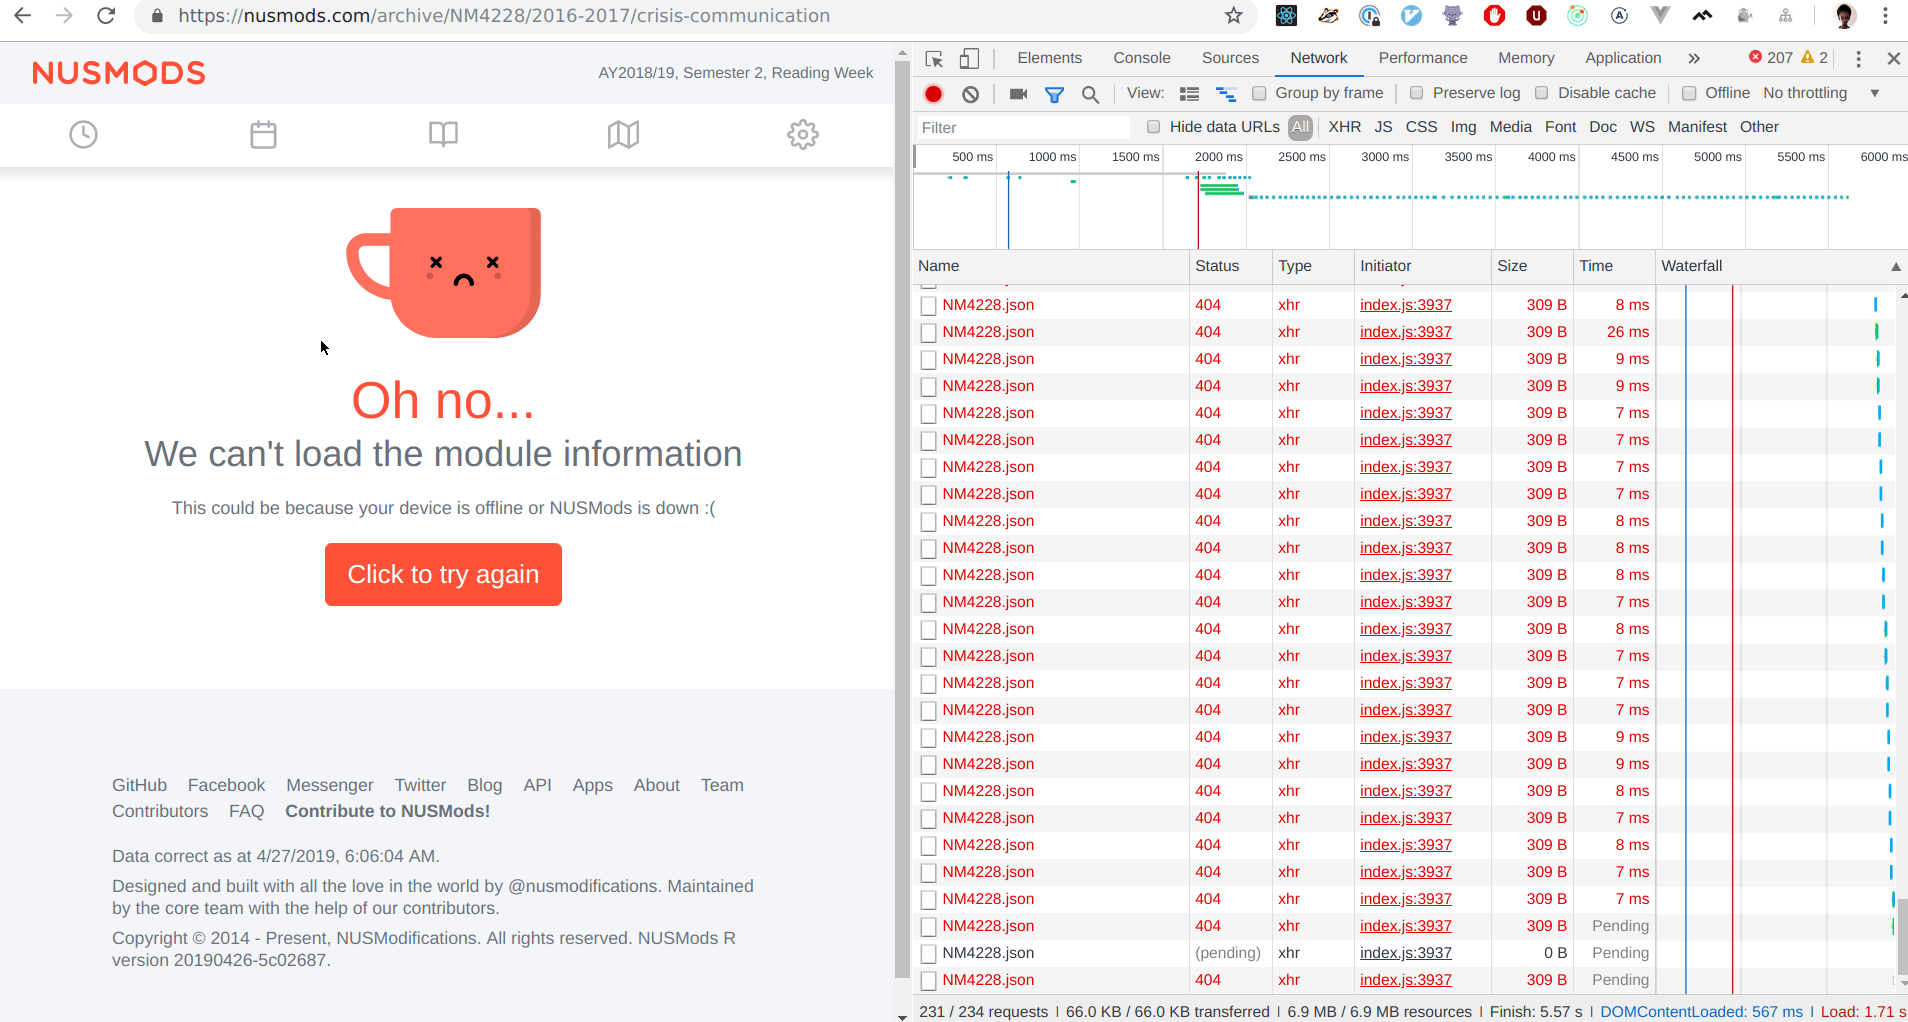
Task: Bookmark this page with the star icon
Action: click(x=1234, y=15)
